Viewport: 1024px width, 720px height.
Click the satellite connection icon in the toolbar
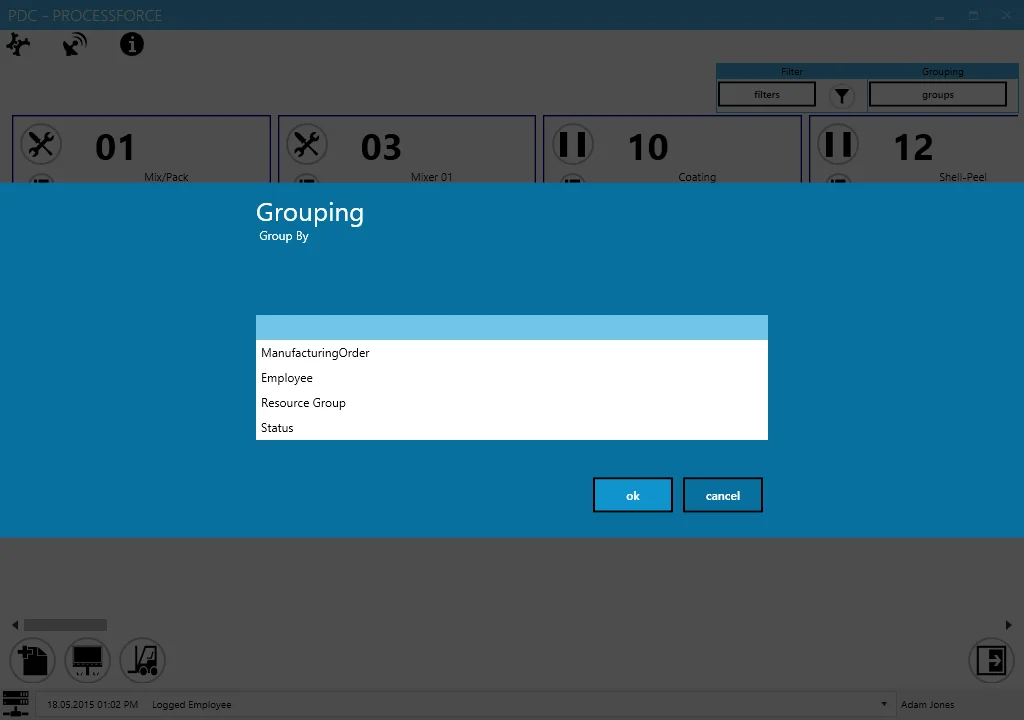[x=73, y=44]
